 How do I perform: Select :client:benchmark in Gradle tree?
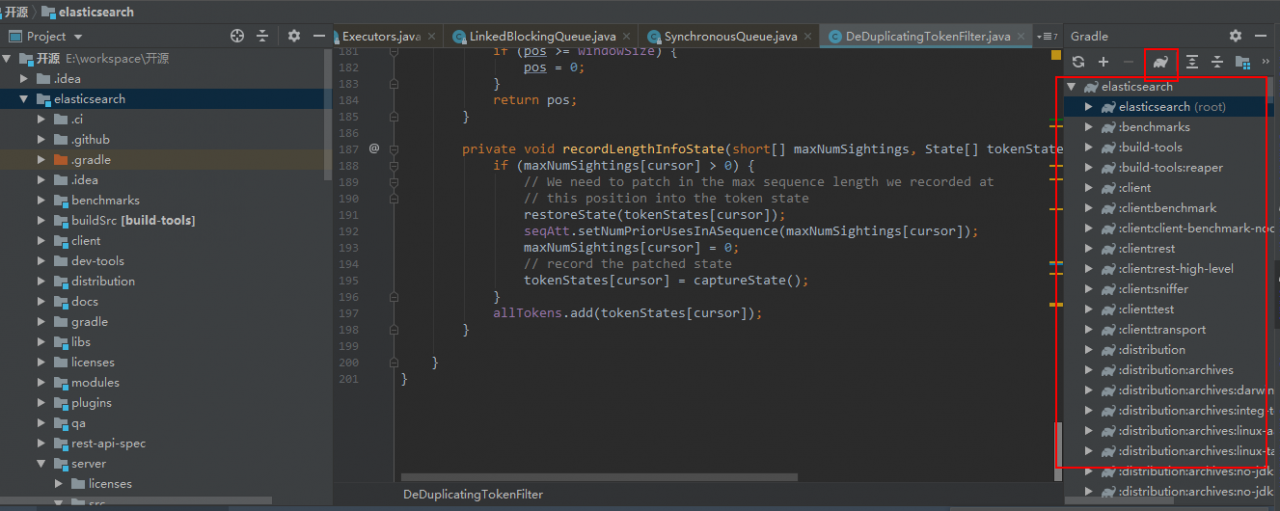[1167, 208]
